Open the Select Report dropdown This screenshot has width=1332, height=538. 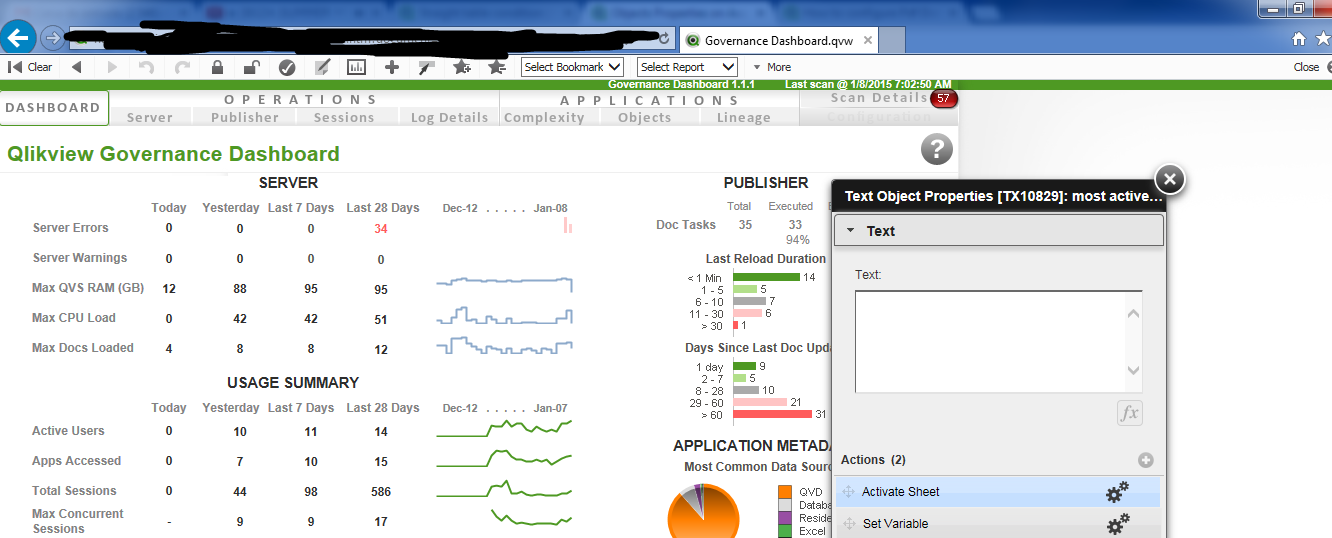point(687,67)
